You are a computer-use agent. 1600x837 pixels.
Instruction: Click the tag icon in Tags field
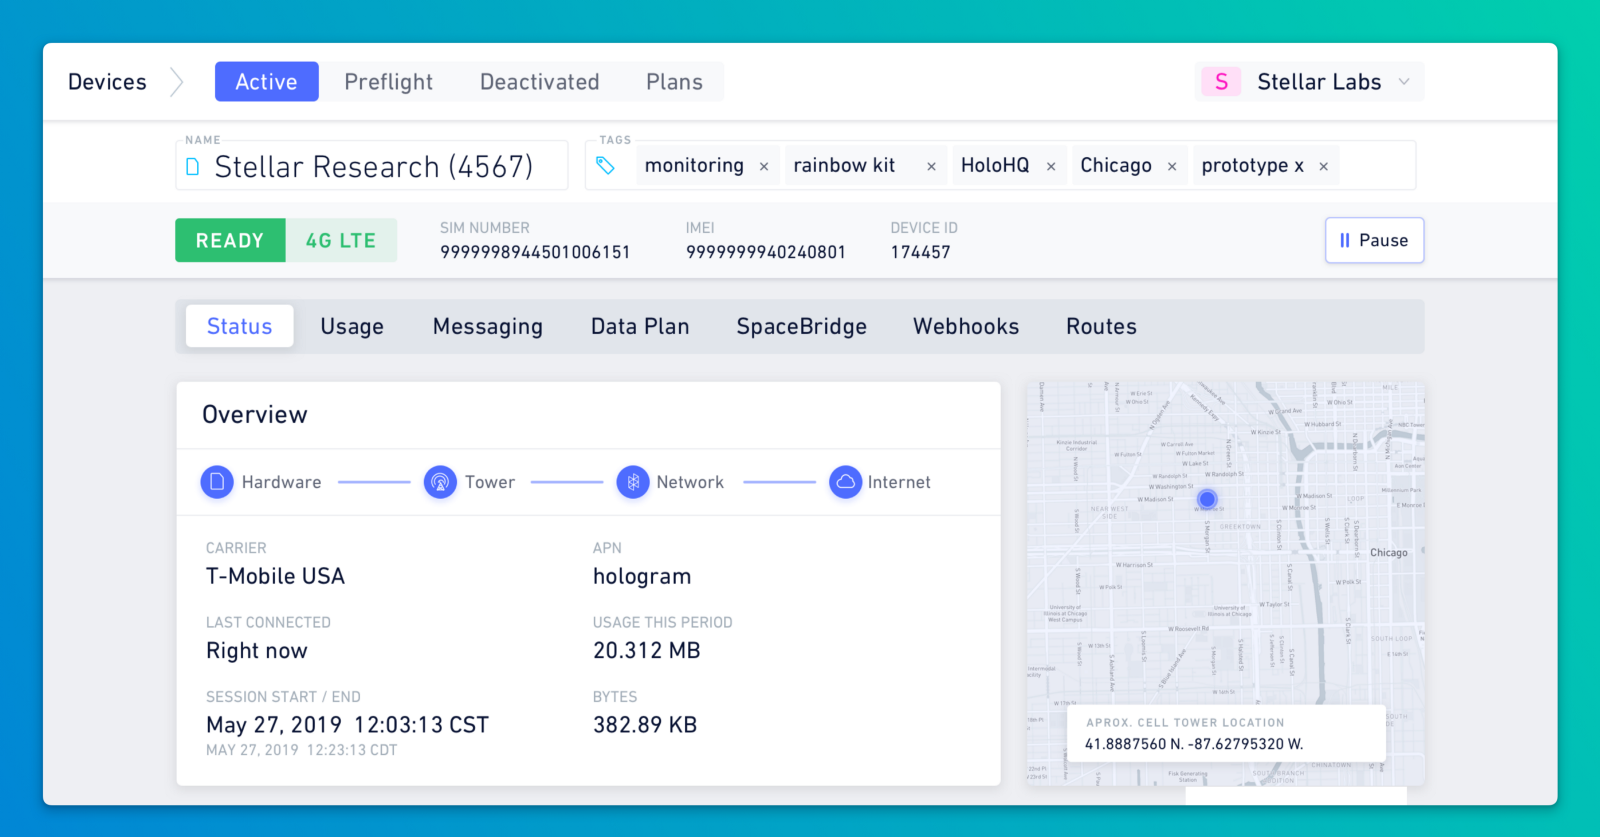point(605,165)
